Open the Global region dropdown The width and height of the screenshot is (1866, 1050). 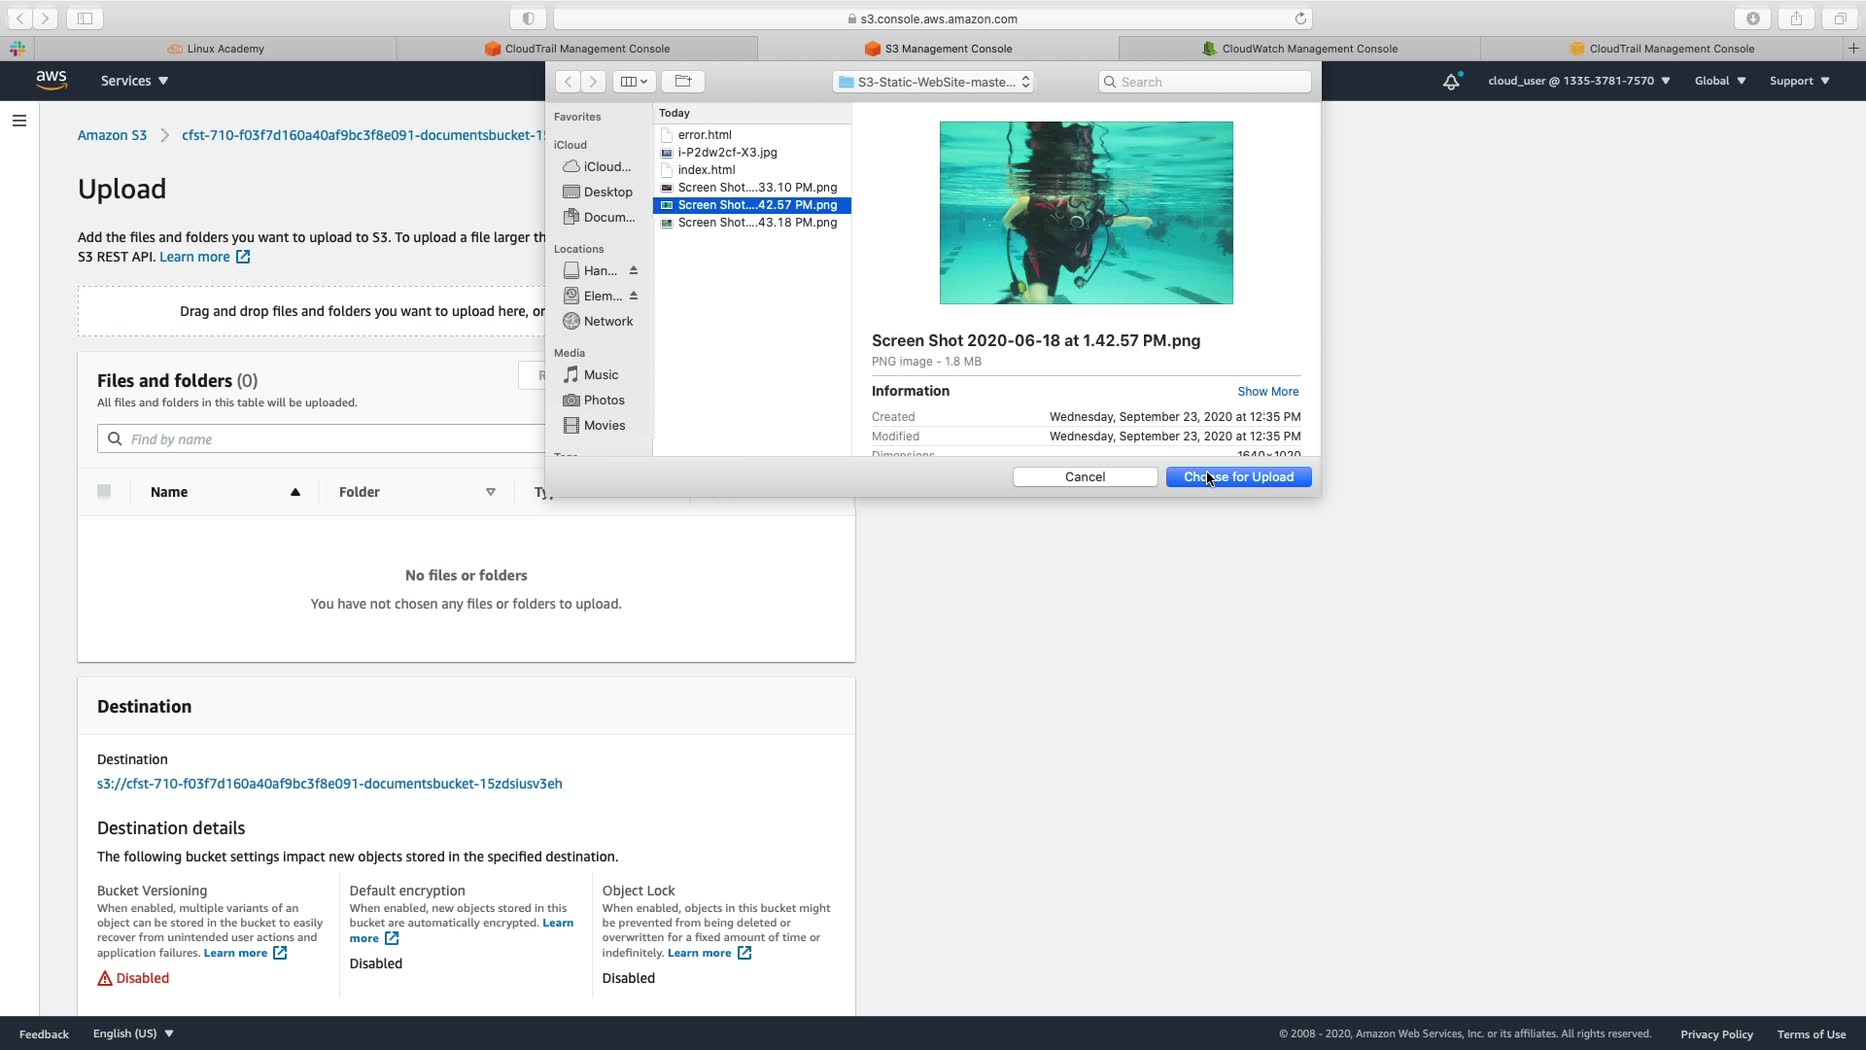(1720, 80)
